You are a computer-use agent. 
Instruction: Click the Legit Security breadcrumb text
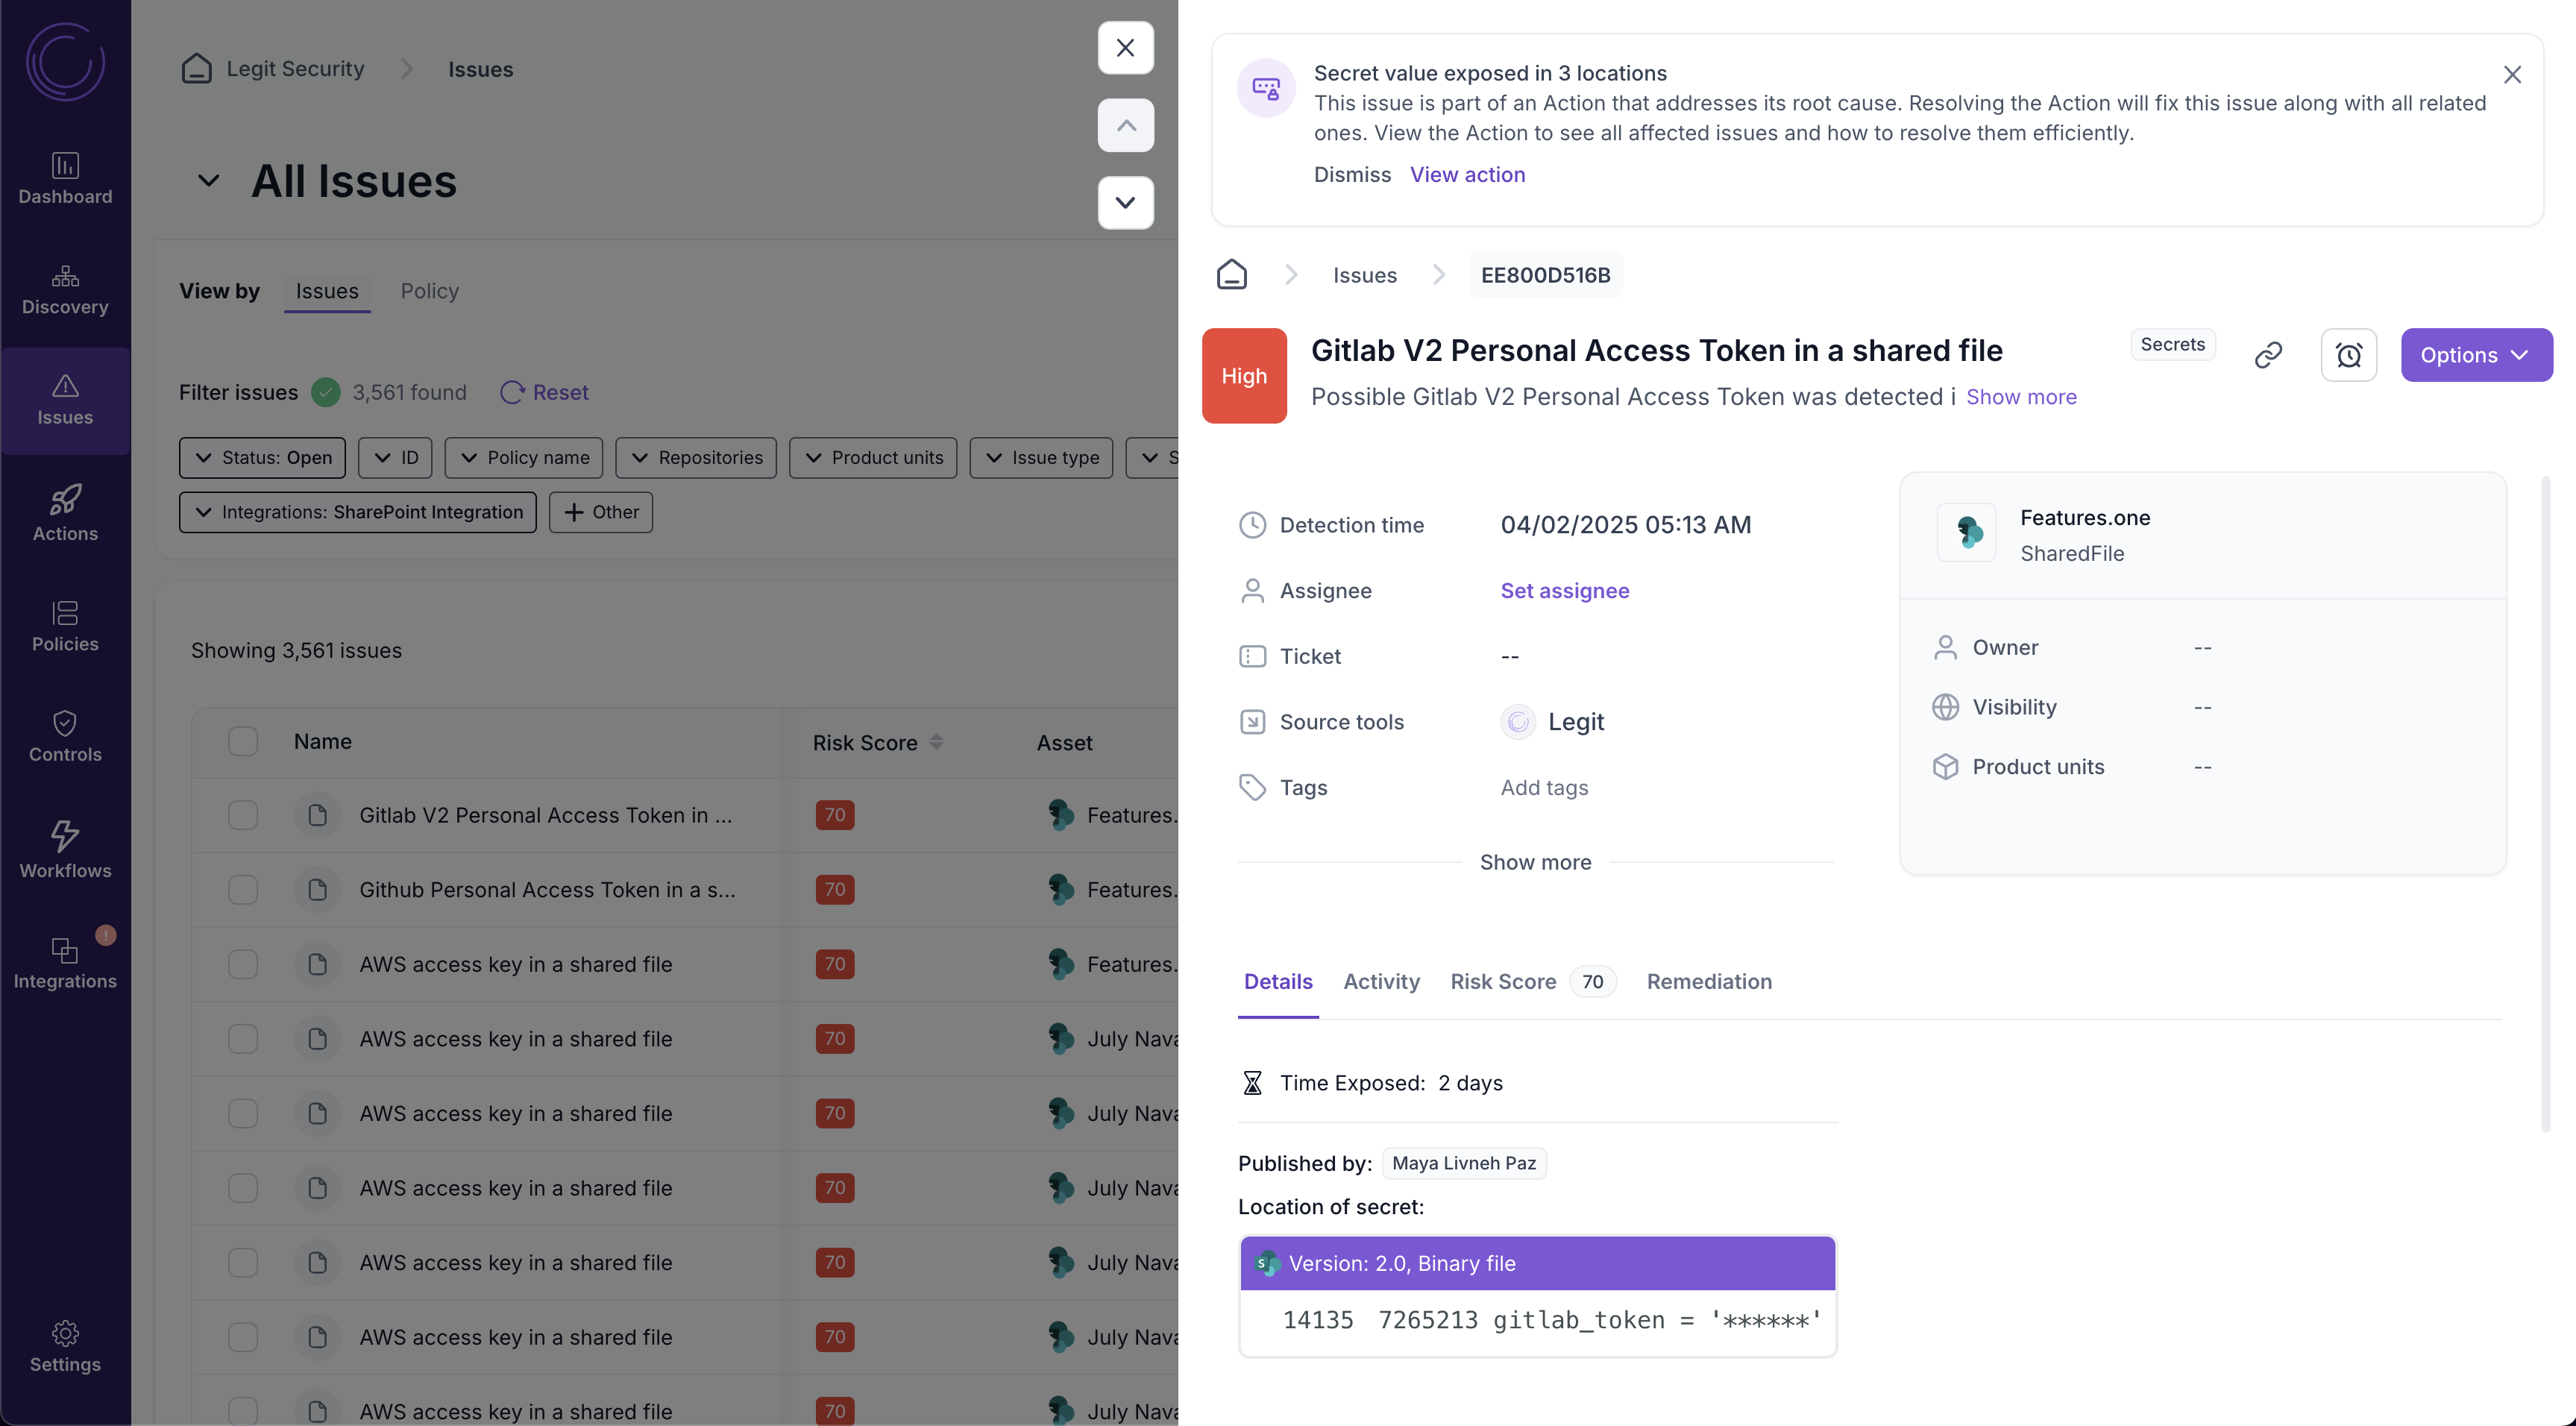(295, 68)
